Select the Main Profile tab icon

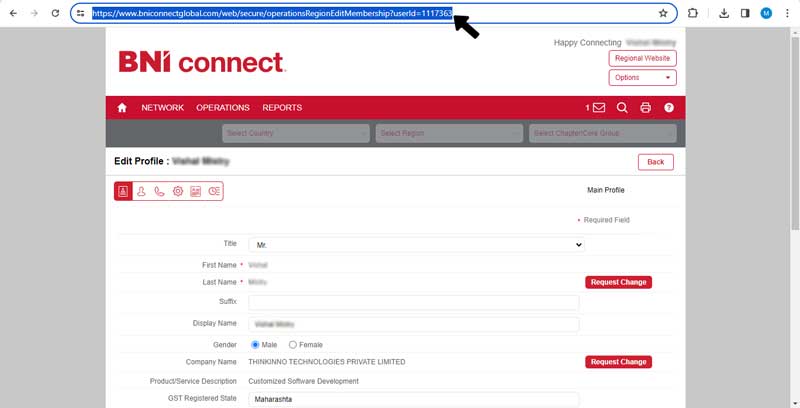tap(123, 191)
